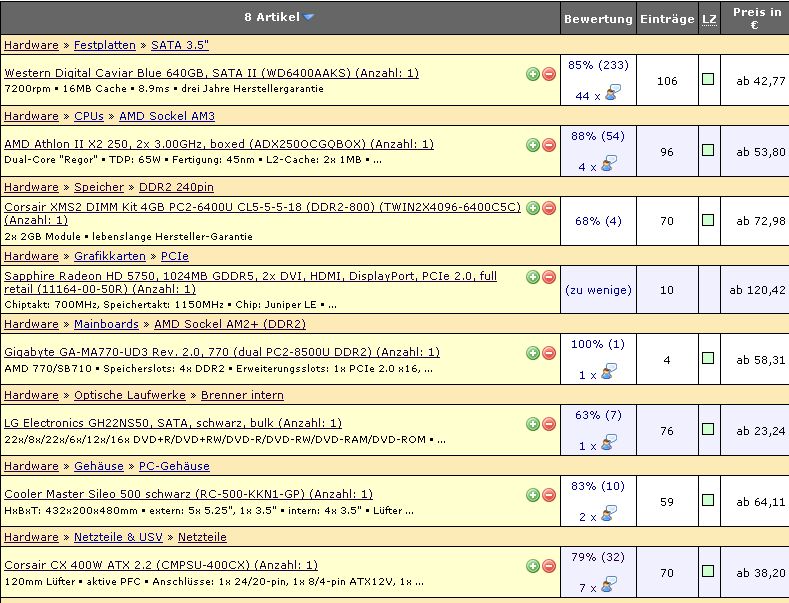Open Brenner intern subcategory
Image resolution: width=789 pixels, height=603 pixels.
[x=242, y=395]
